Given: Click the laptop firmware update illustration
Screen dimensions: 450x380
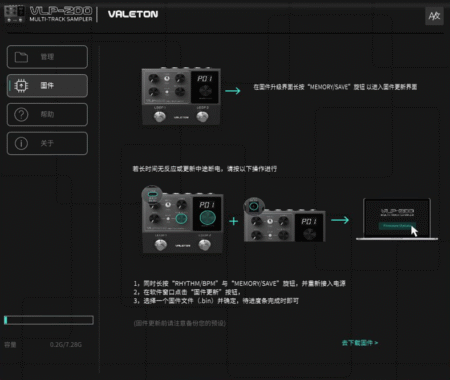Looking at the screenshot, I should point(397,219).
